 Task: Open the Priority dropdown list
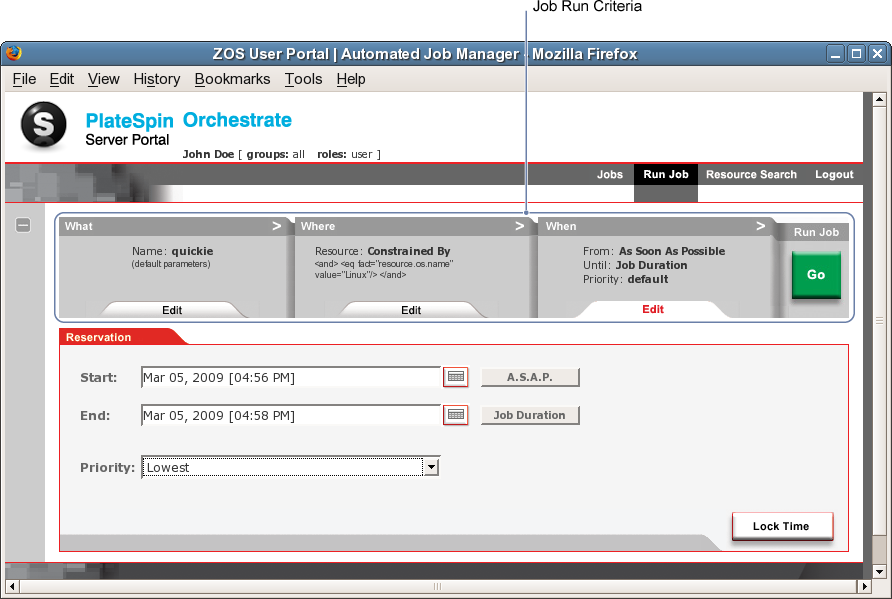431,467
